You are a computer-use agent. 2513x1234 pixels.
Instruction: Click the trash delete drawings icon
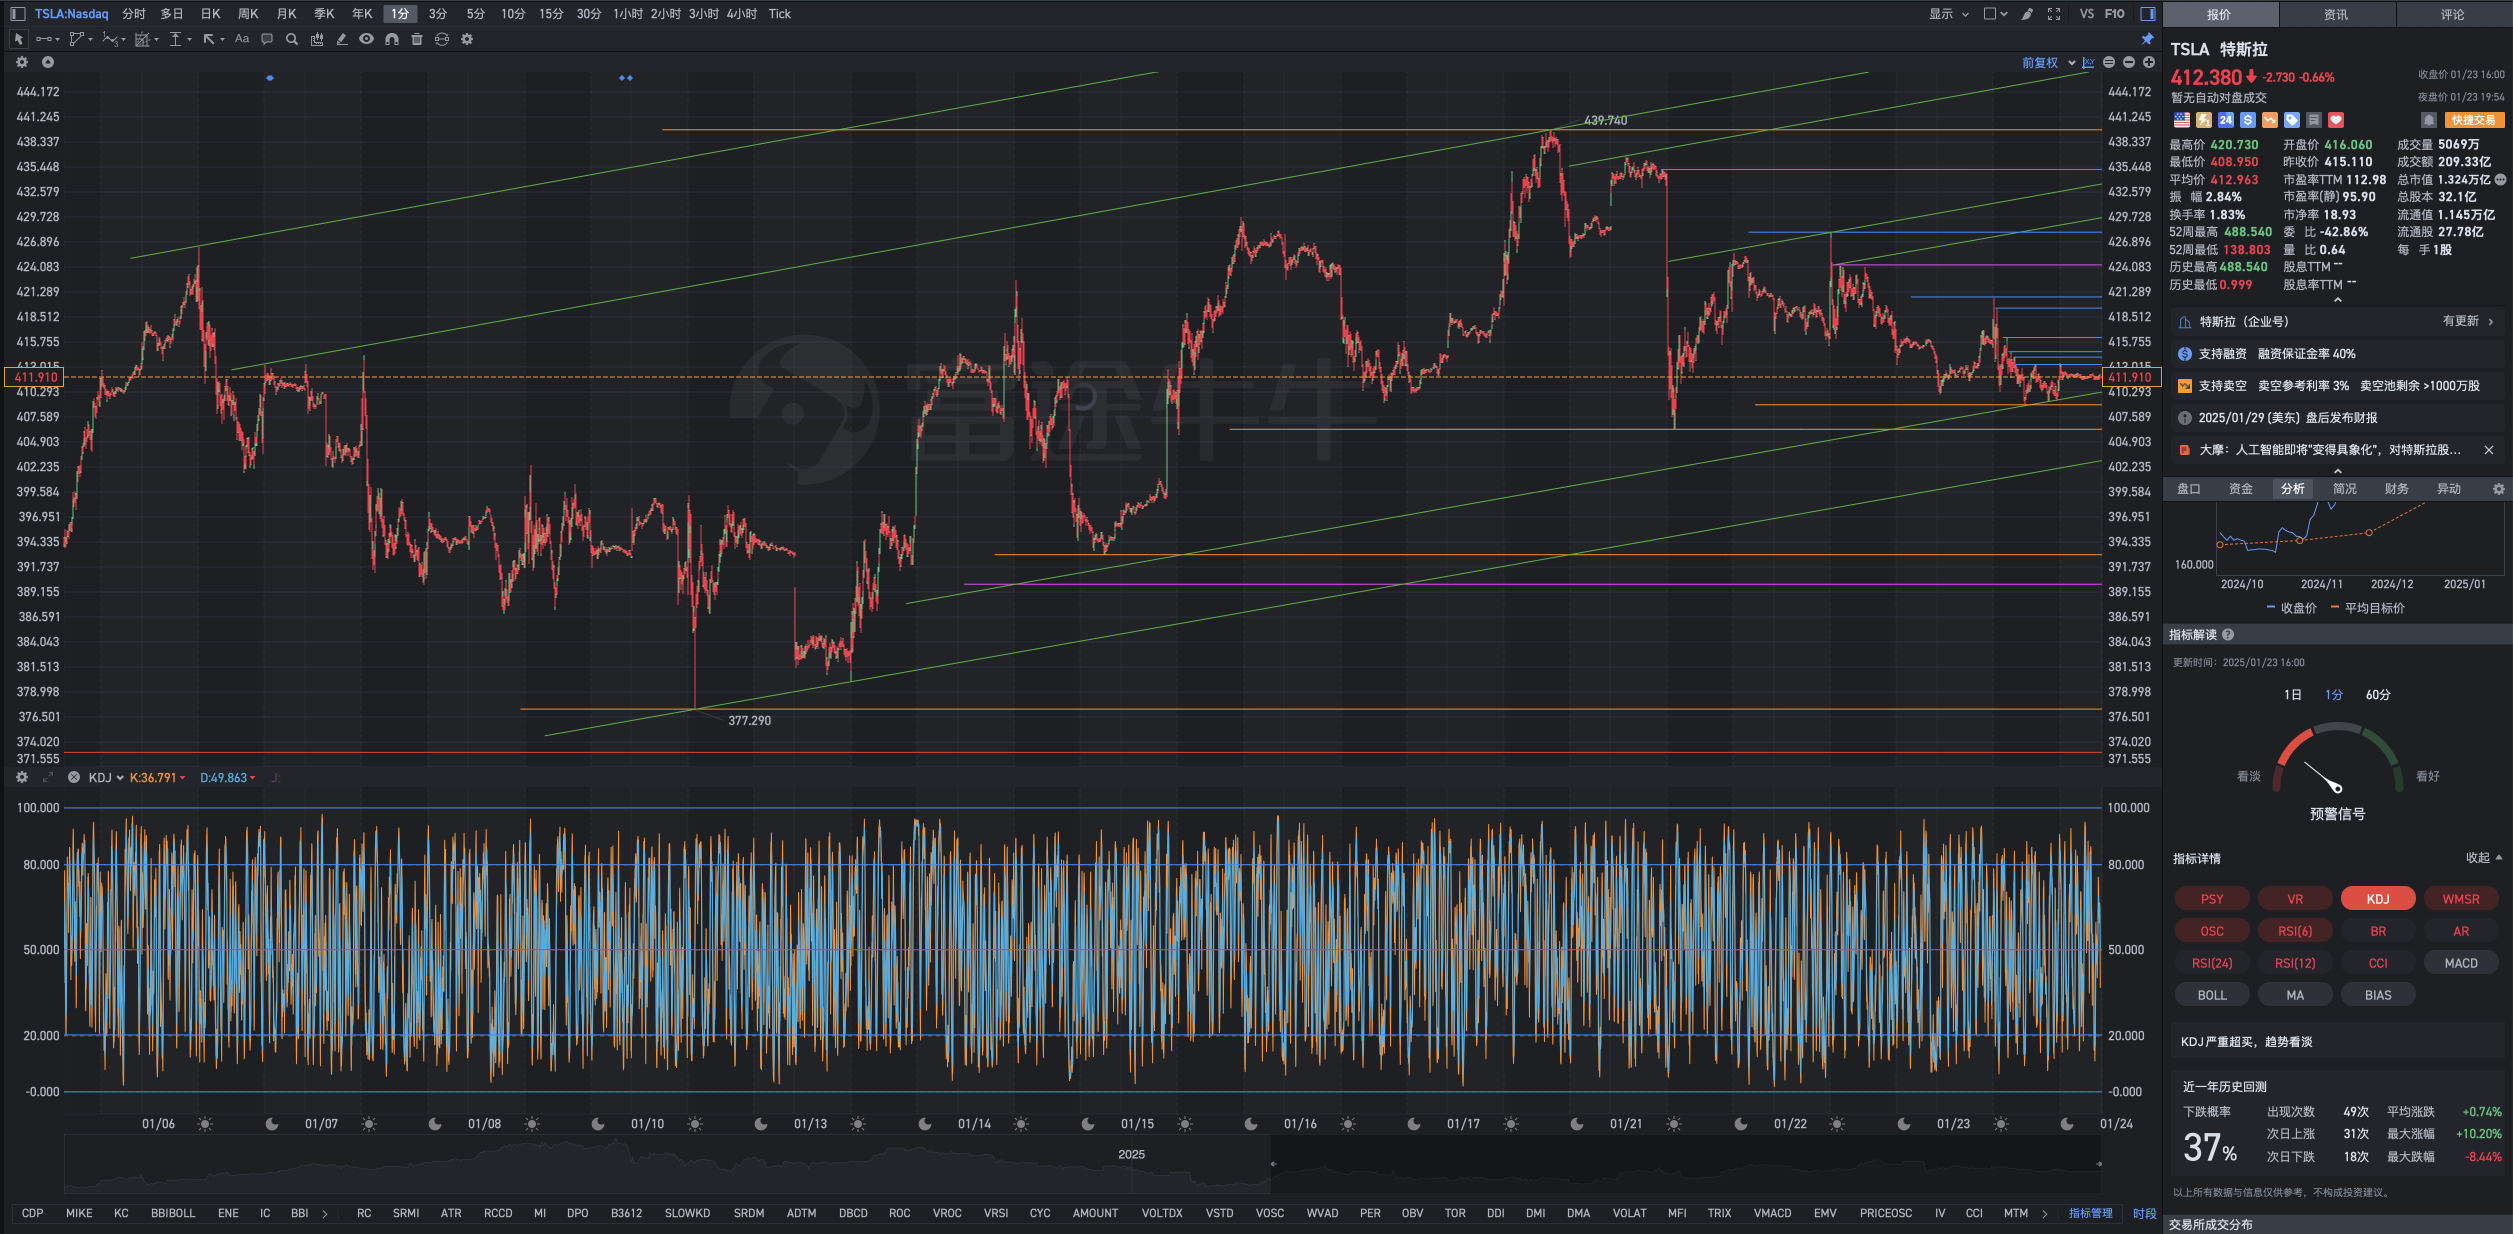pos(417,39)
